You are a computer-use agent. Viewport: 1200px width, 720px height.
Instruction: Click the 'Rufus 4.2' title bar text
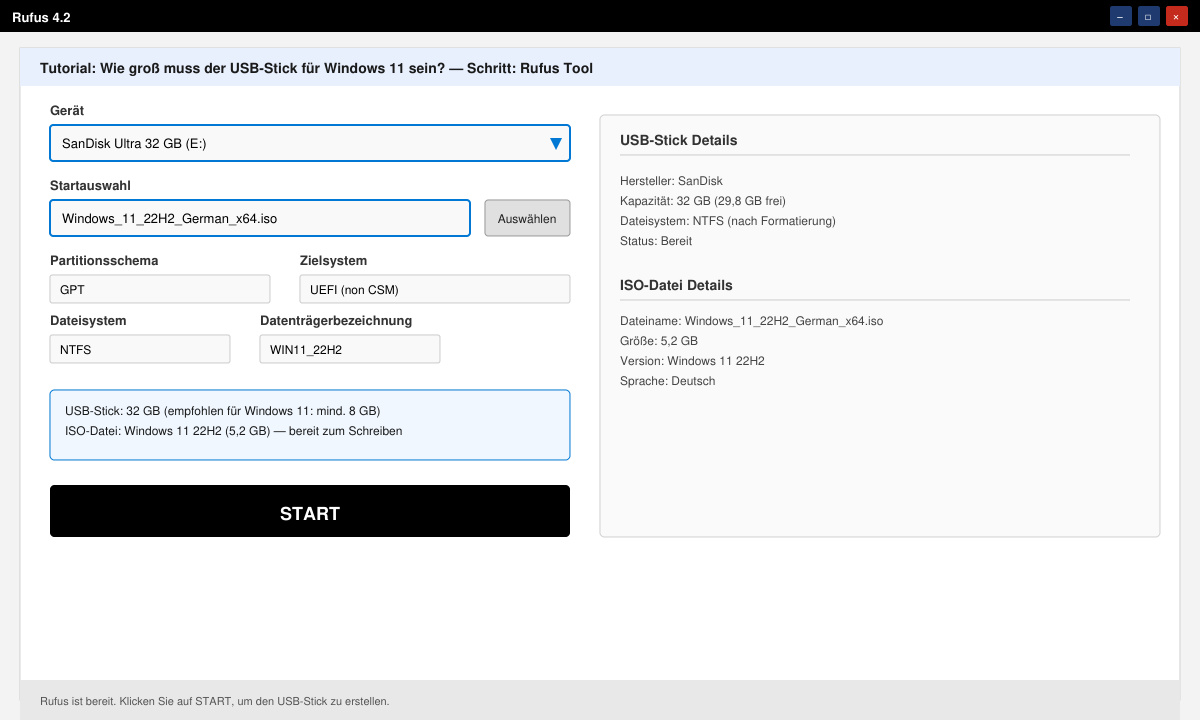coord(41,17)
